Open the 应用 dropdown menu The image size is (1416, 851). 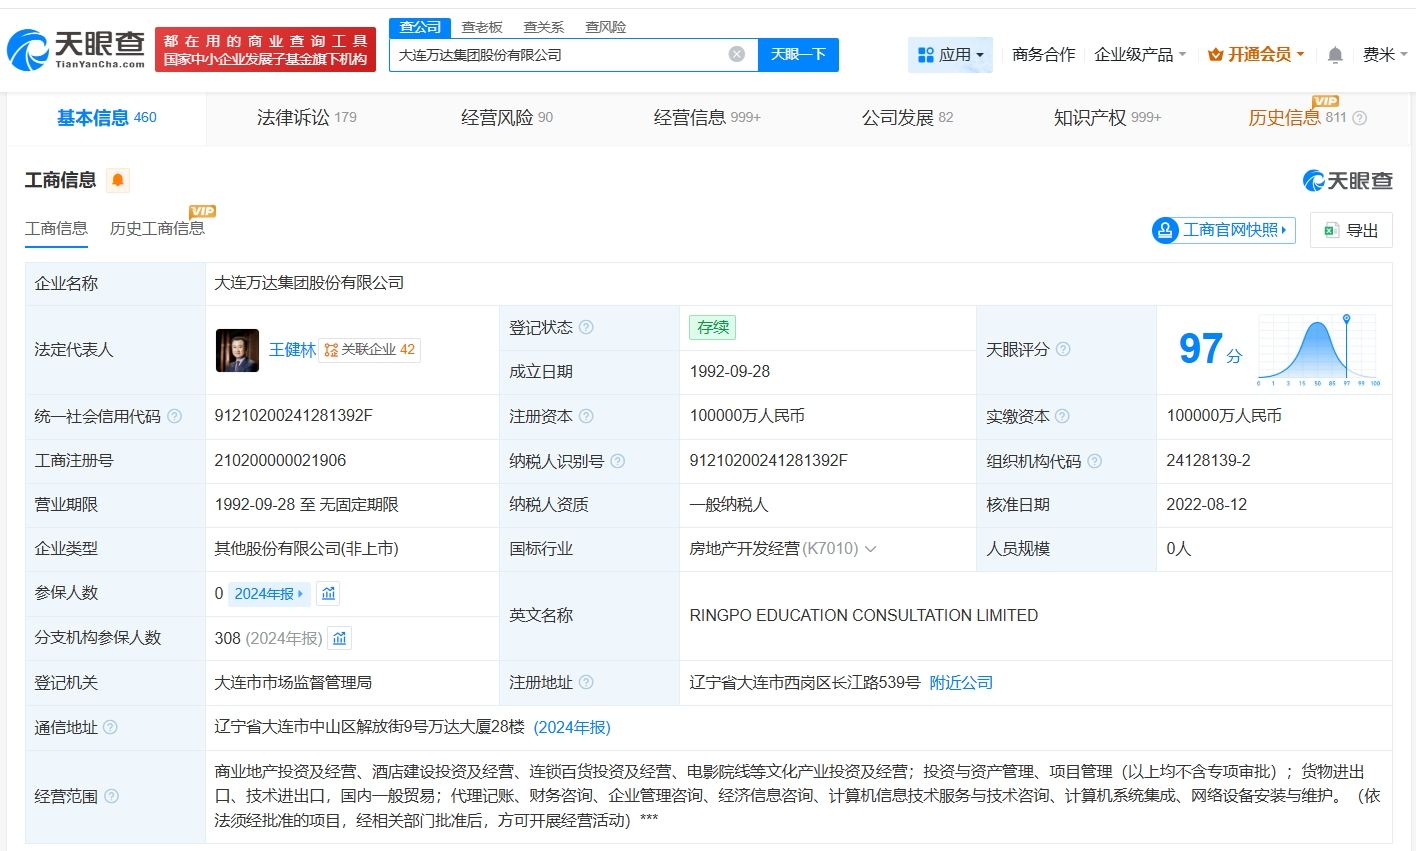point(951,55)
